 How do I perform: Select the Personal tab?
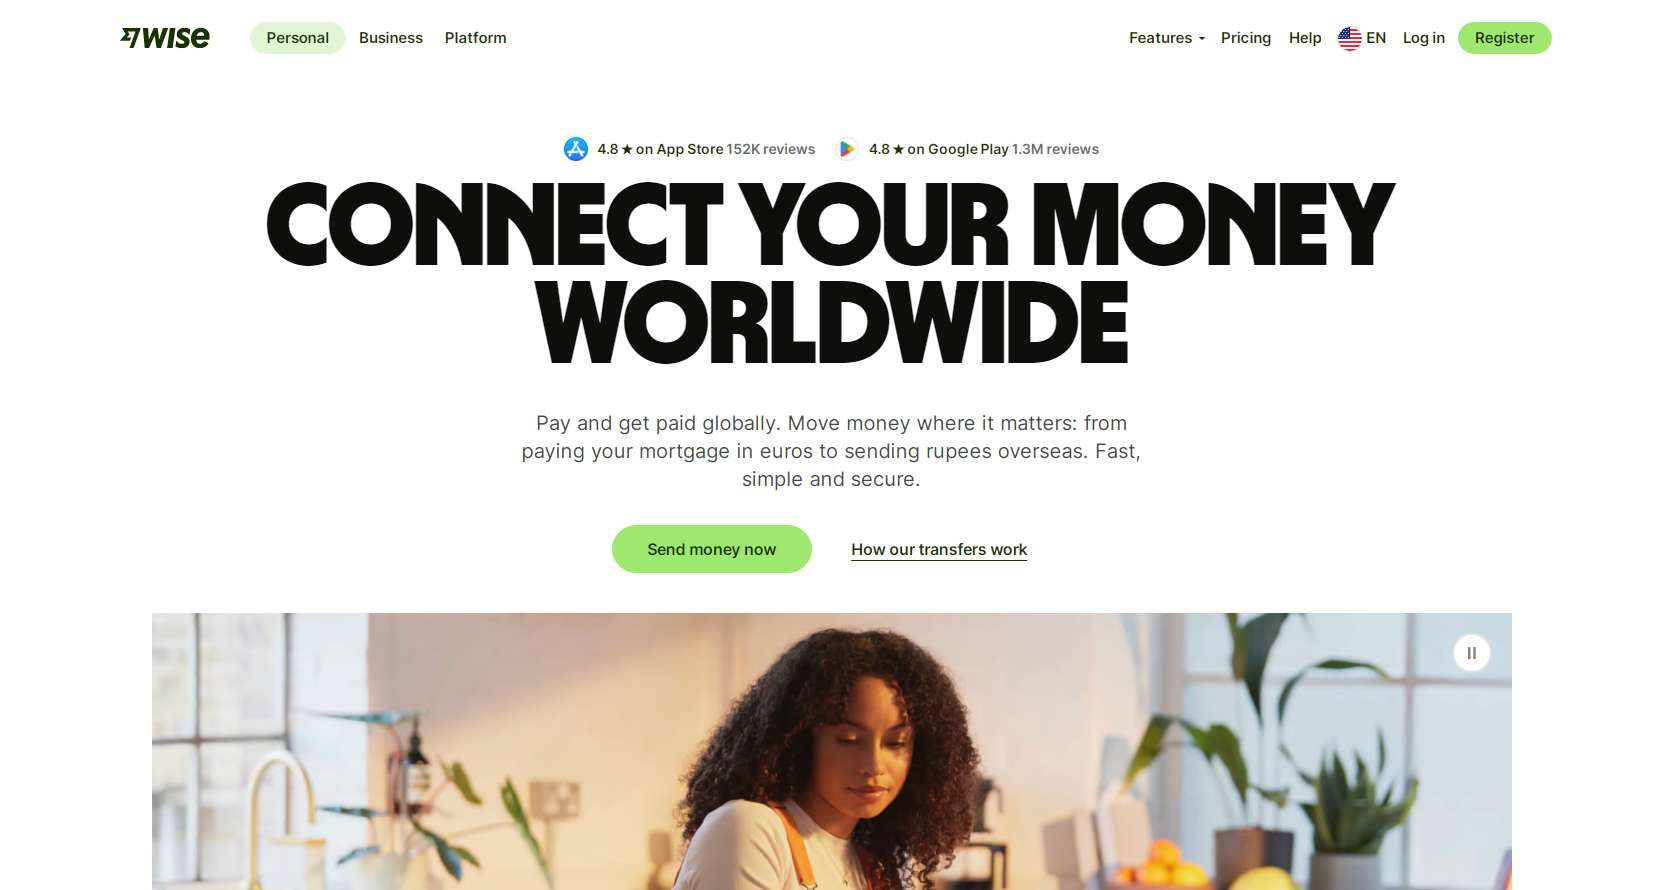point(297,38)
